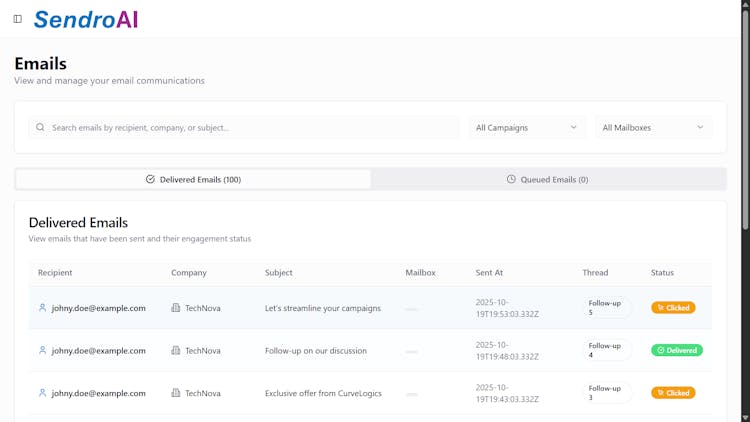Click the first row Clicked status badge
Viewport: 750px width, 422px height.
[x=673, y=308]
